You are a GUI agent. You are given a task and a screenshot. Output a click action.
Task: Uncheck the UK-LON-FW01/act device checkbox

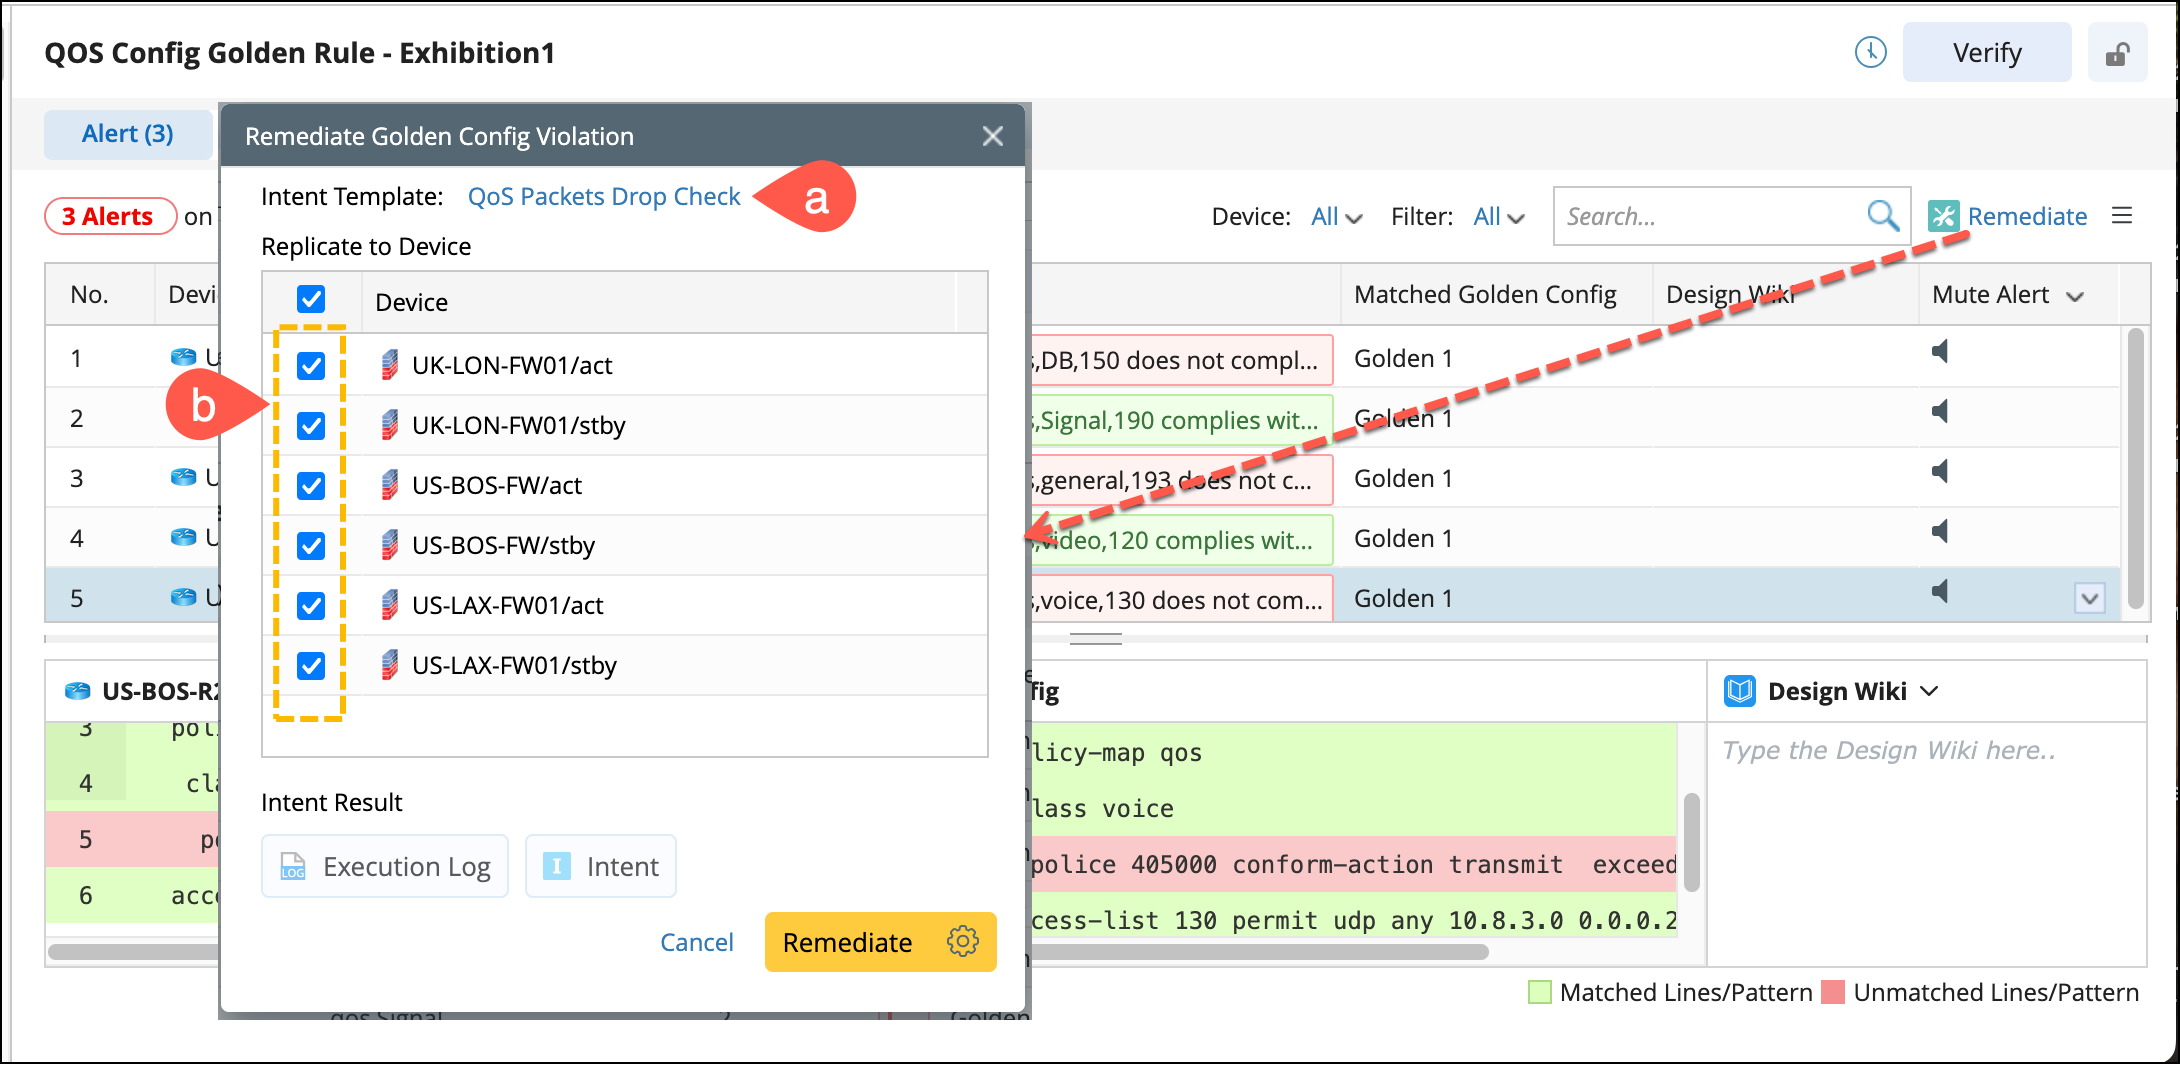(311, 366)
